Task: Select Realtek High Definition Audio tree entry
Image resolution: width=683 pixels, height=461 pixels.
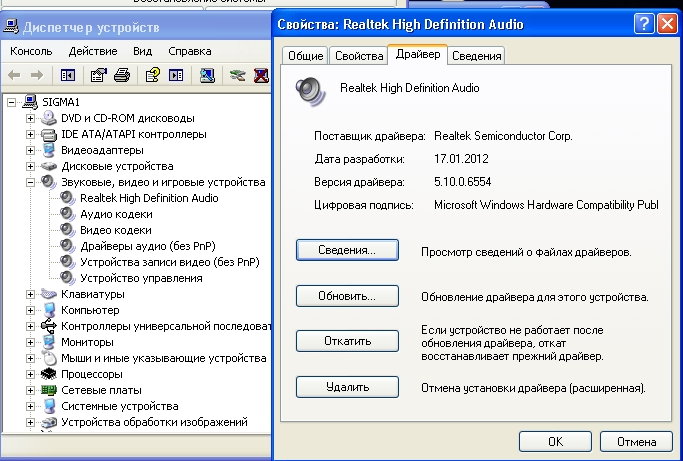Action: pos(149,198)
